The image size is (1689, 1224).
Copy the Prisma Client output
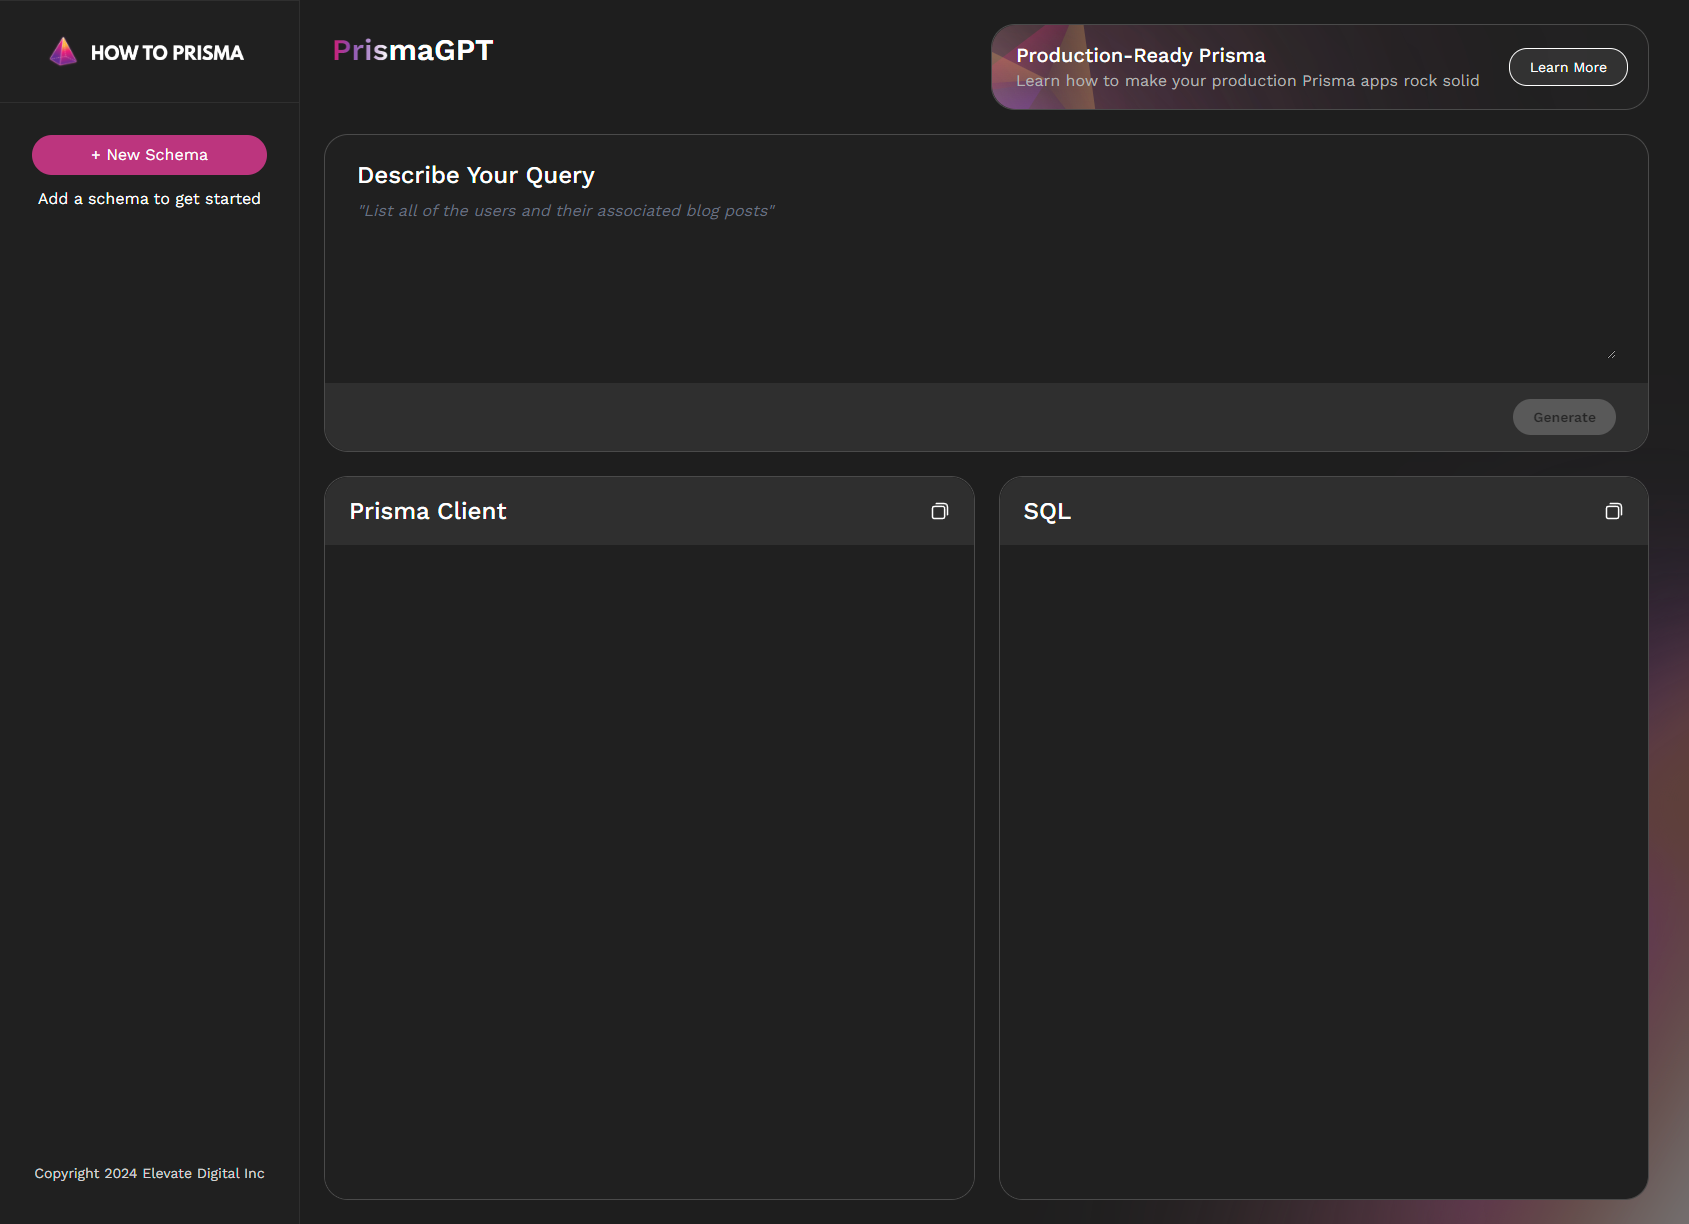pyautogui.click(x=939, y=511)
